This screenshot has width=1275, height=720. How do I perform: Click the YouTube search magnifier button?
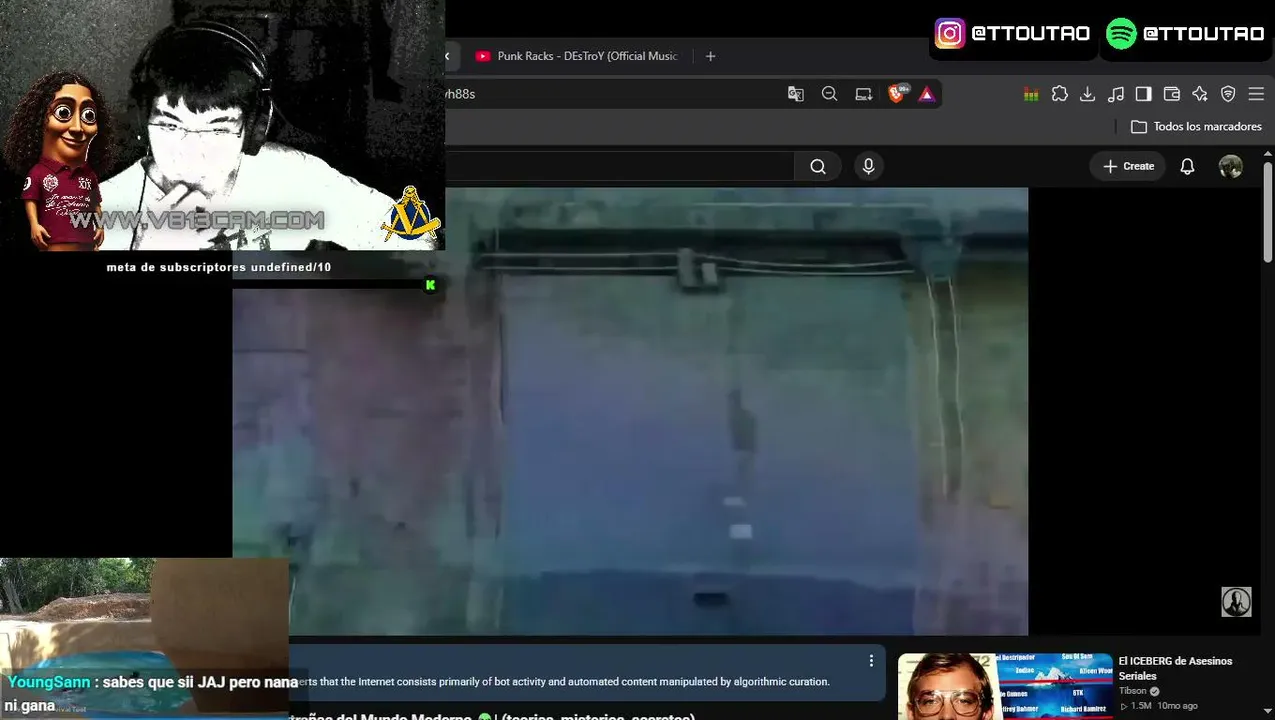coord(818,167)
